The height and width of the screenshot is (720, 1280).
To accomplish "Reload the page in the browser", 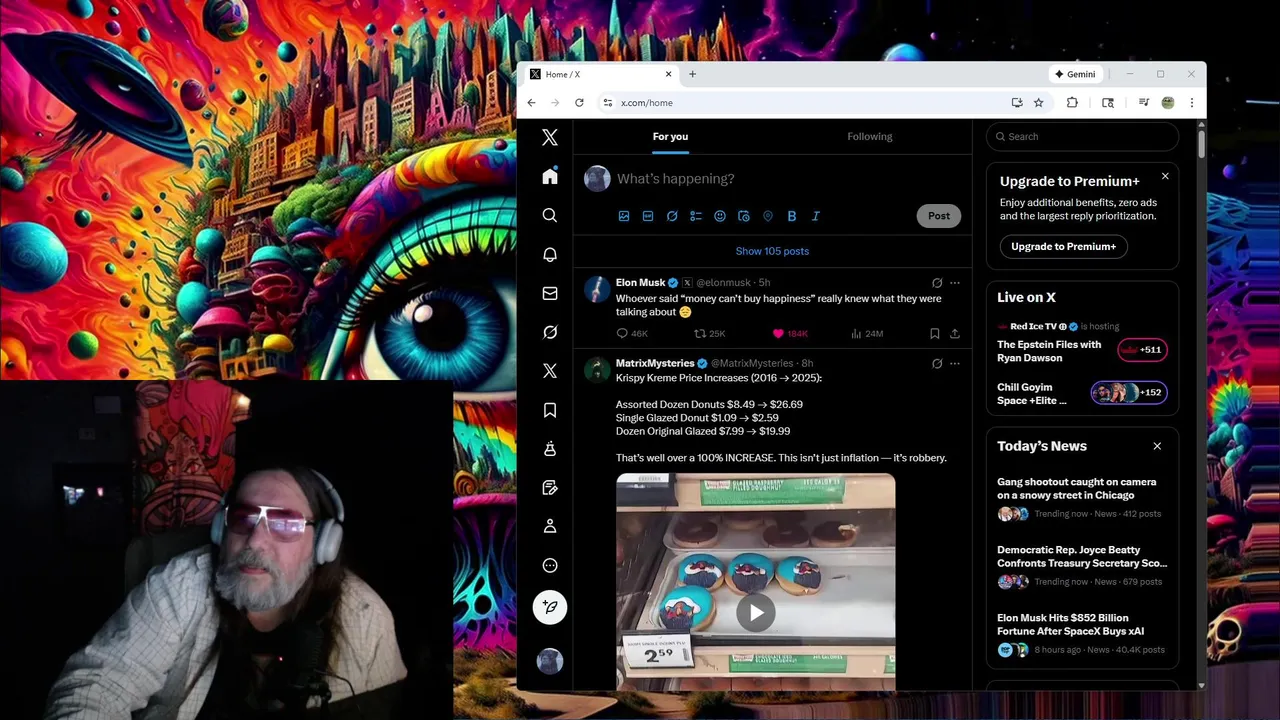I will point(579,103).
